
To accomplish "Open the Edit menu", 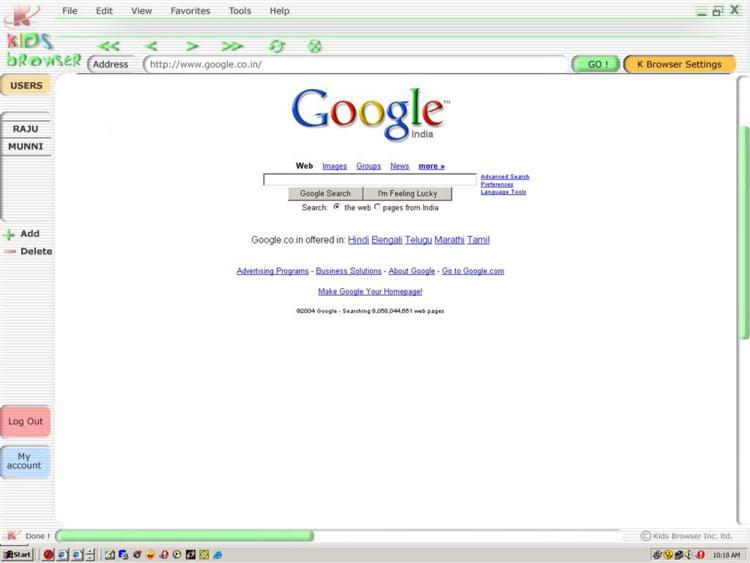I will pos(104,11).
